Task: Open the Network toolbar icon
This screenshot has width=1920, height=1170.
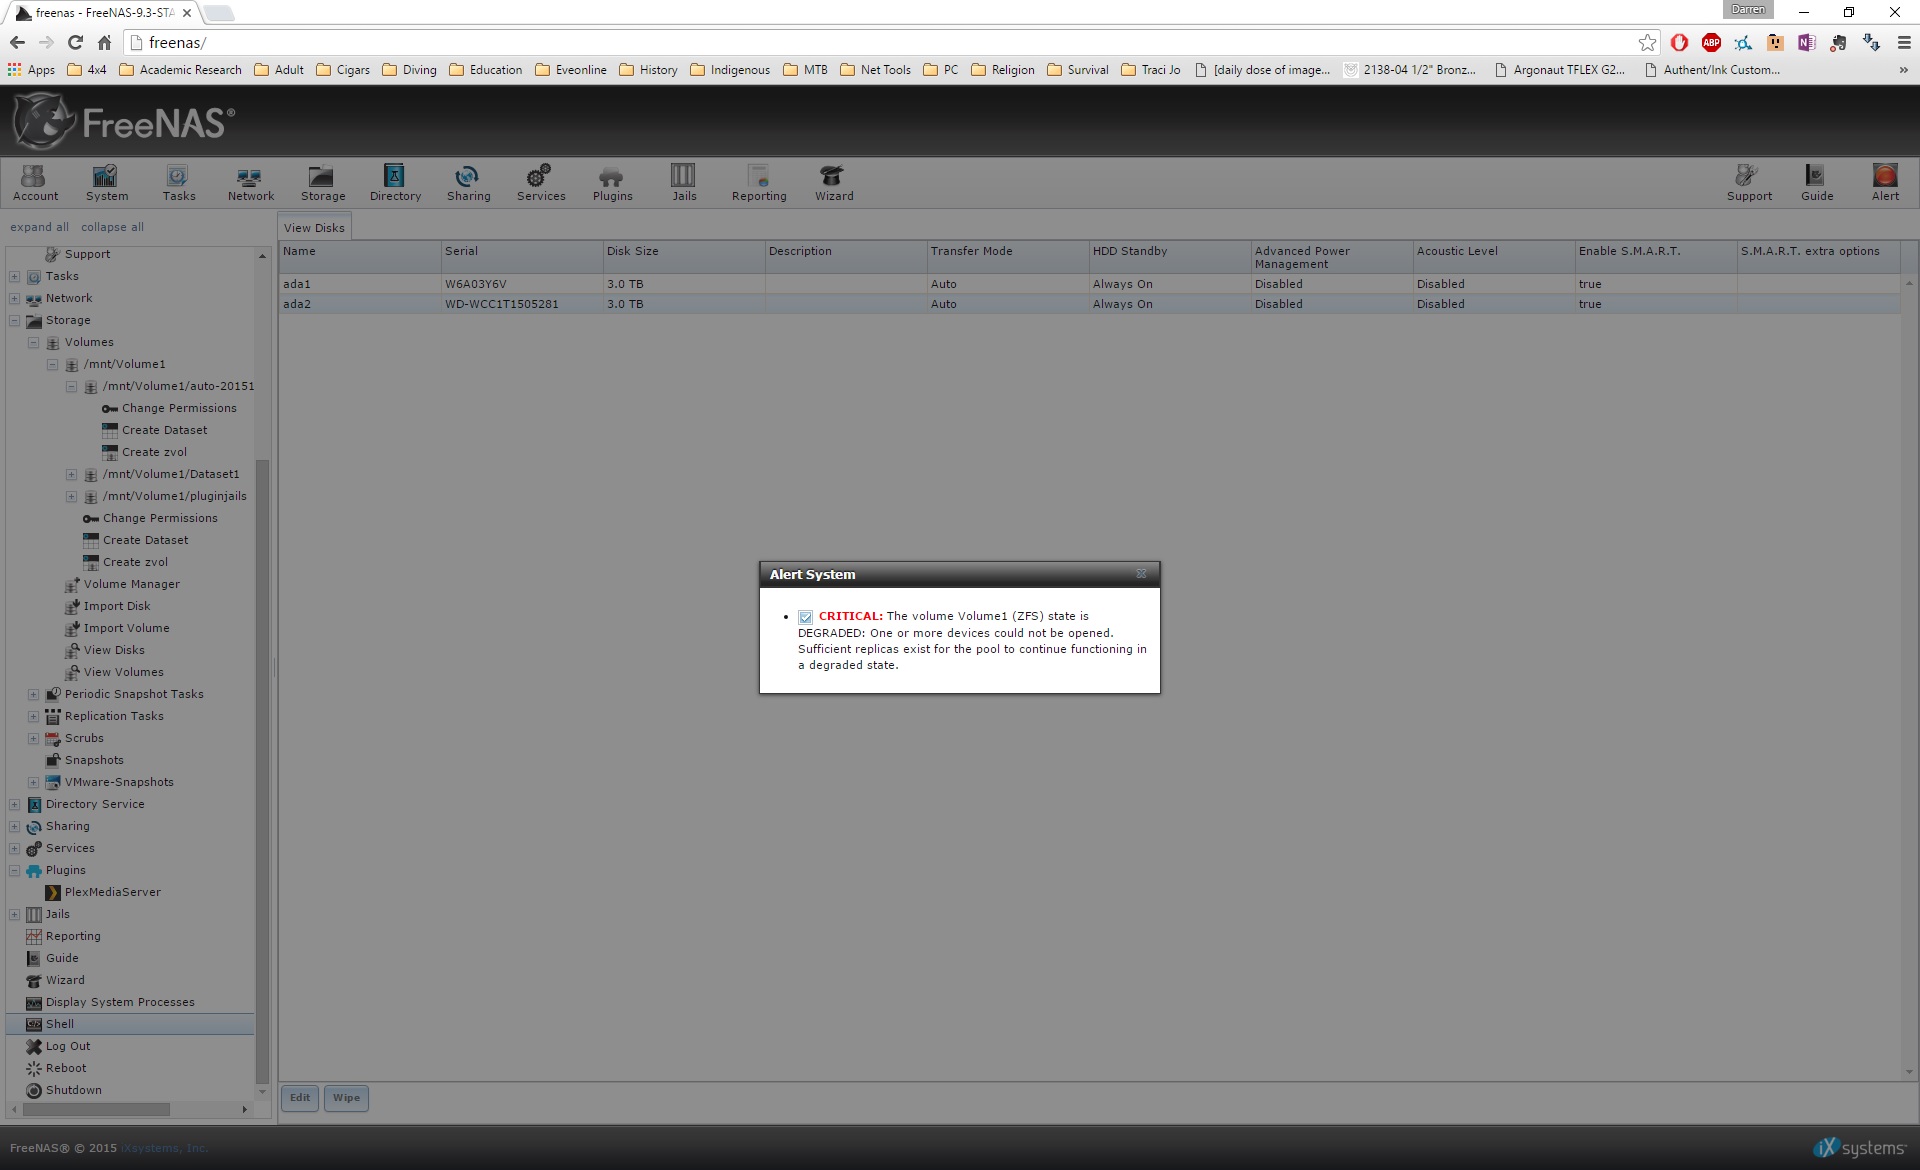Action: click(x=250, y=183)
